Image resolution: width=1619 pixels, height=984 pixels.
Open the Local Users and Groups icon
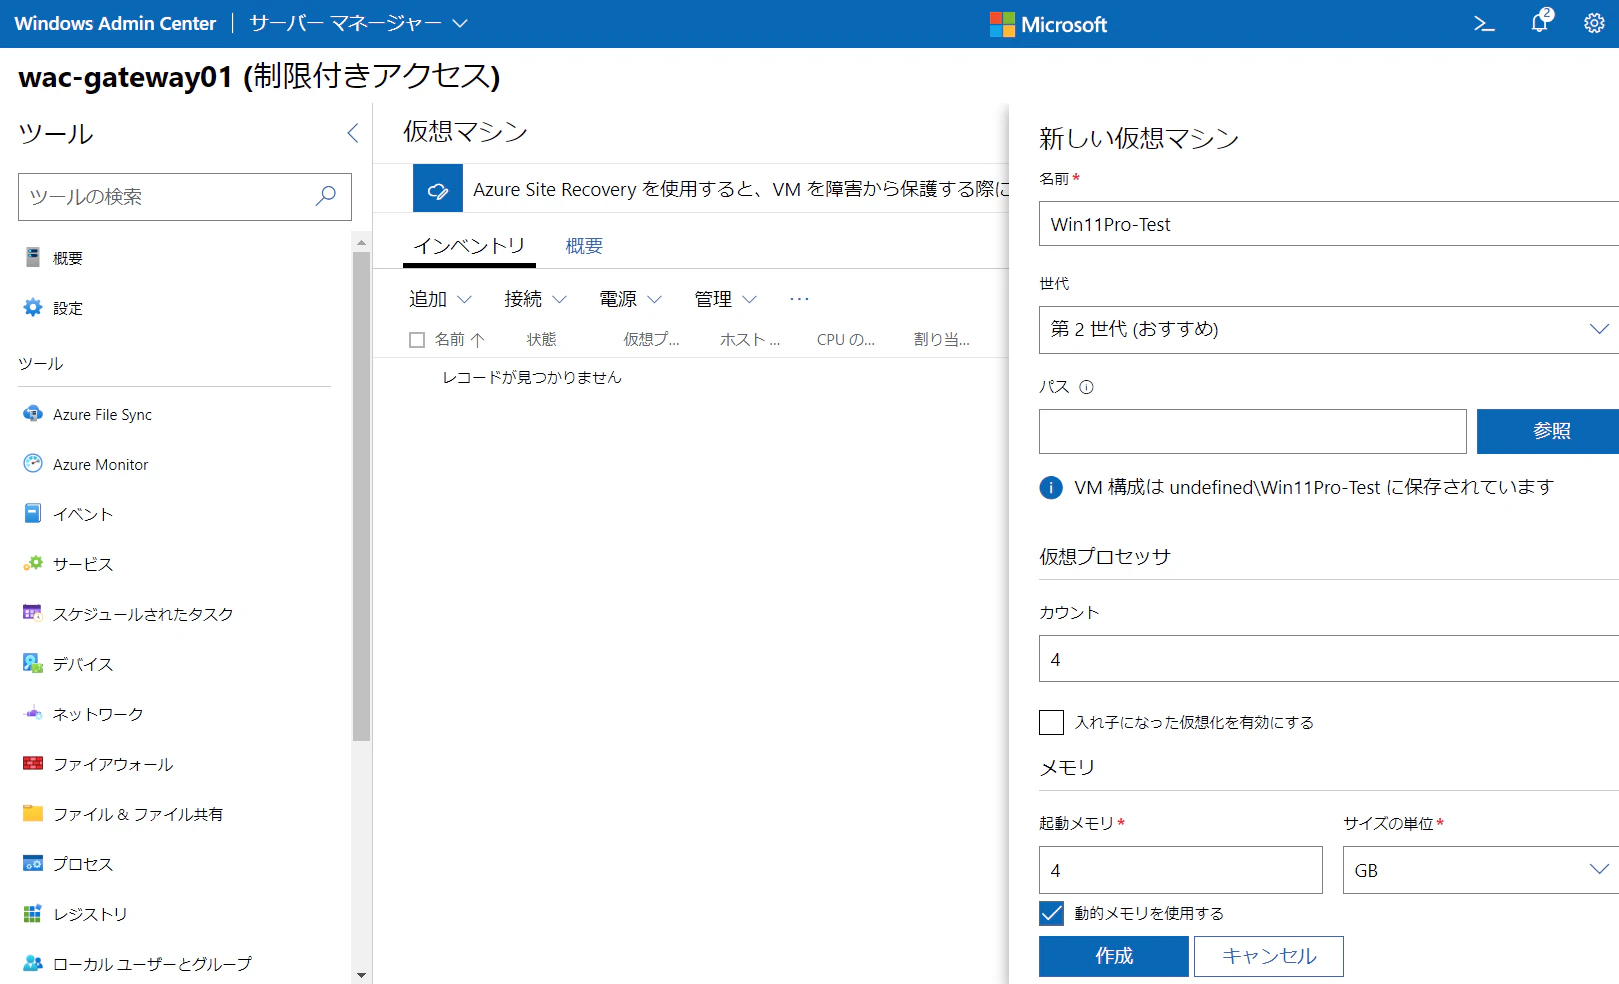[33, 964]
